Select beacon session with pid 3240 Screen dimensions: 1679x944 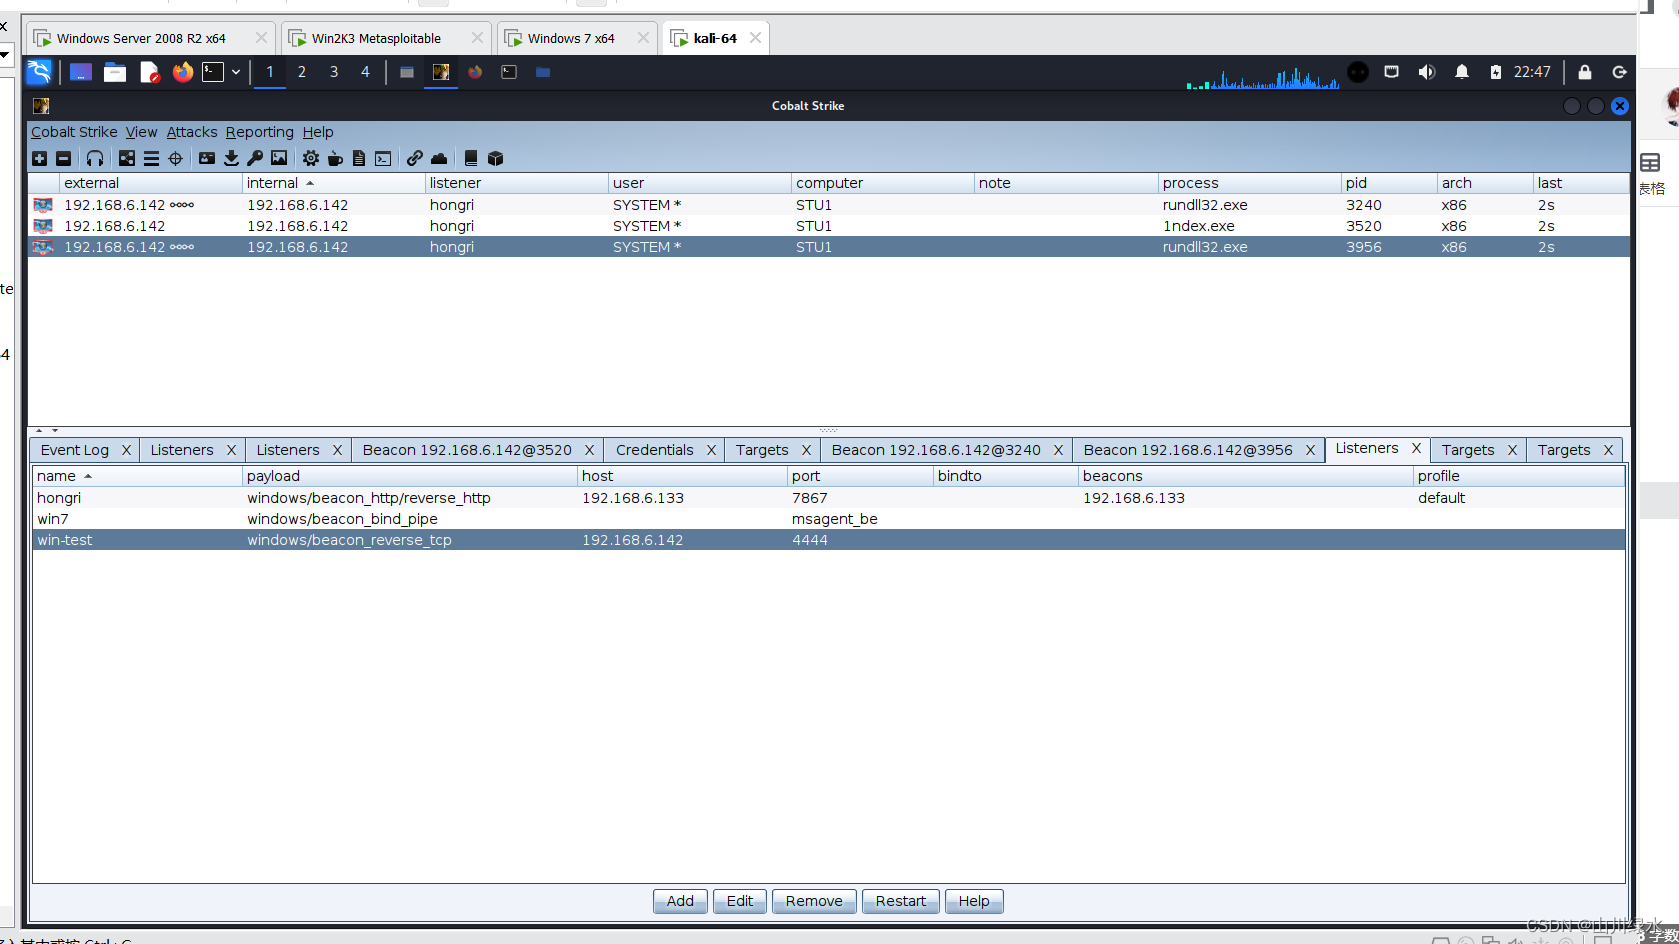click(828, 205)
